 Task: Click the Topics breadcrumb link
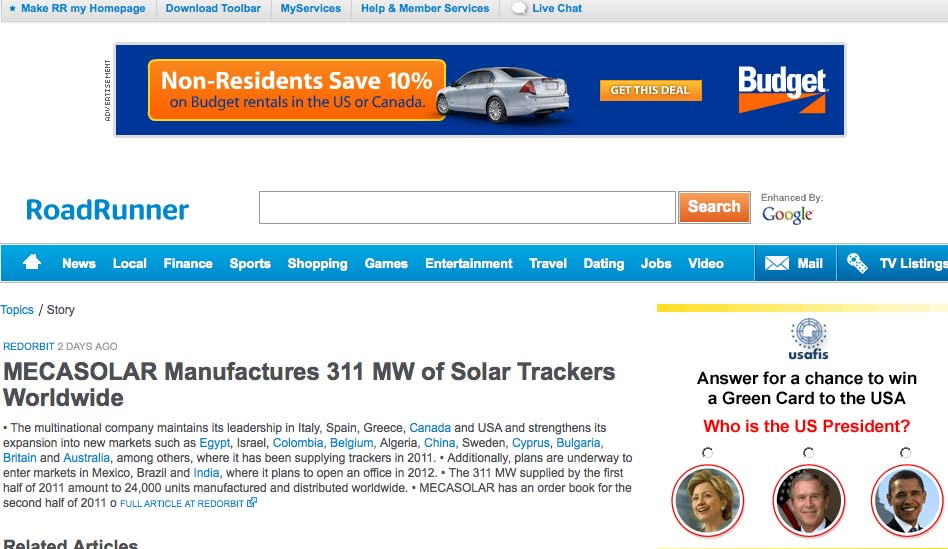coord(17,310)
